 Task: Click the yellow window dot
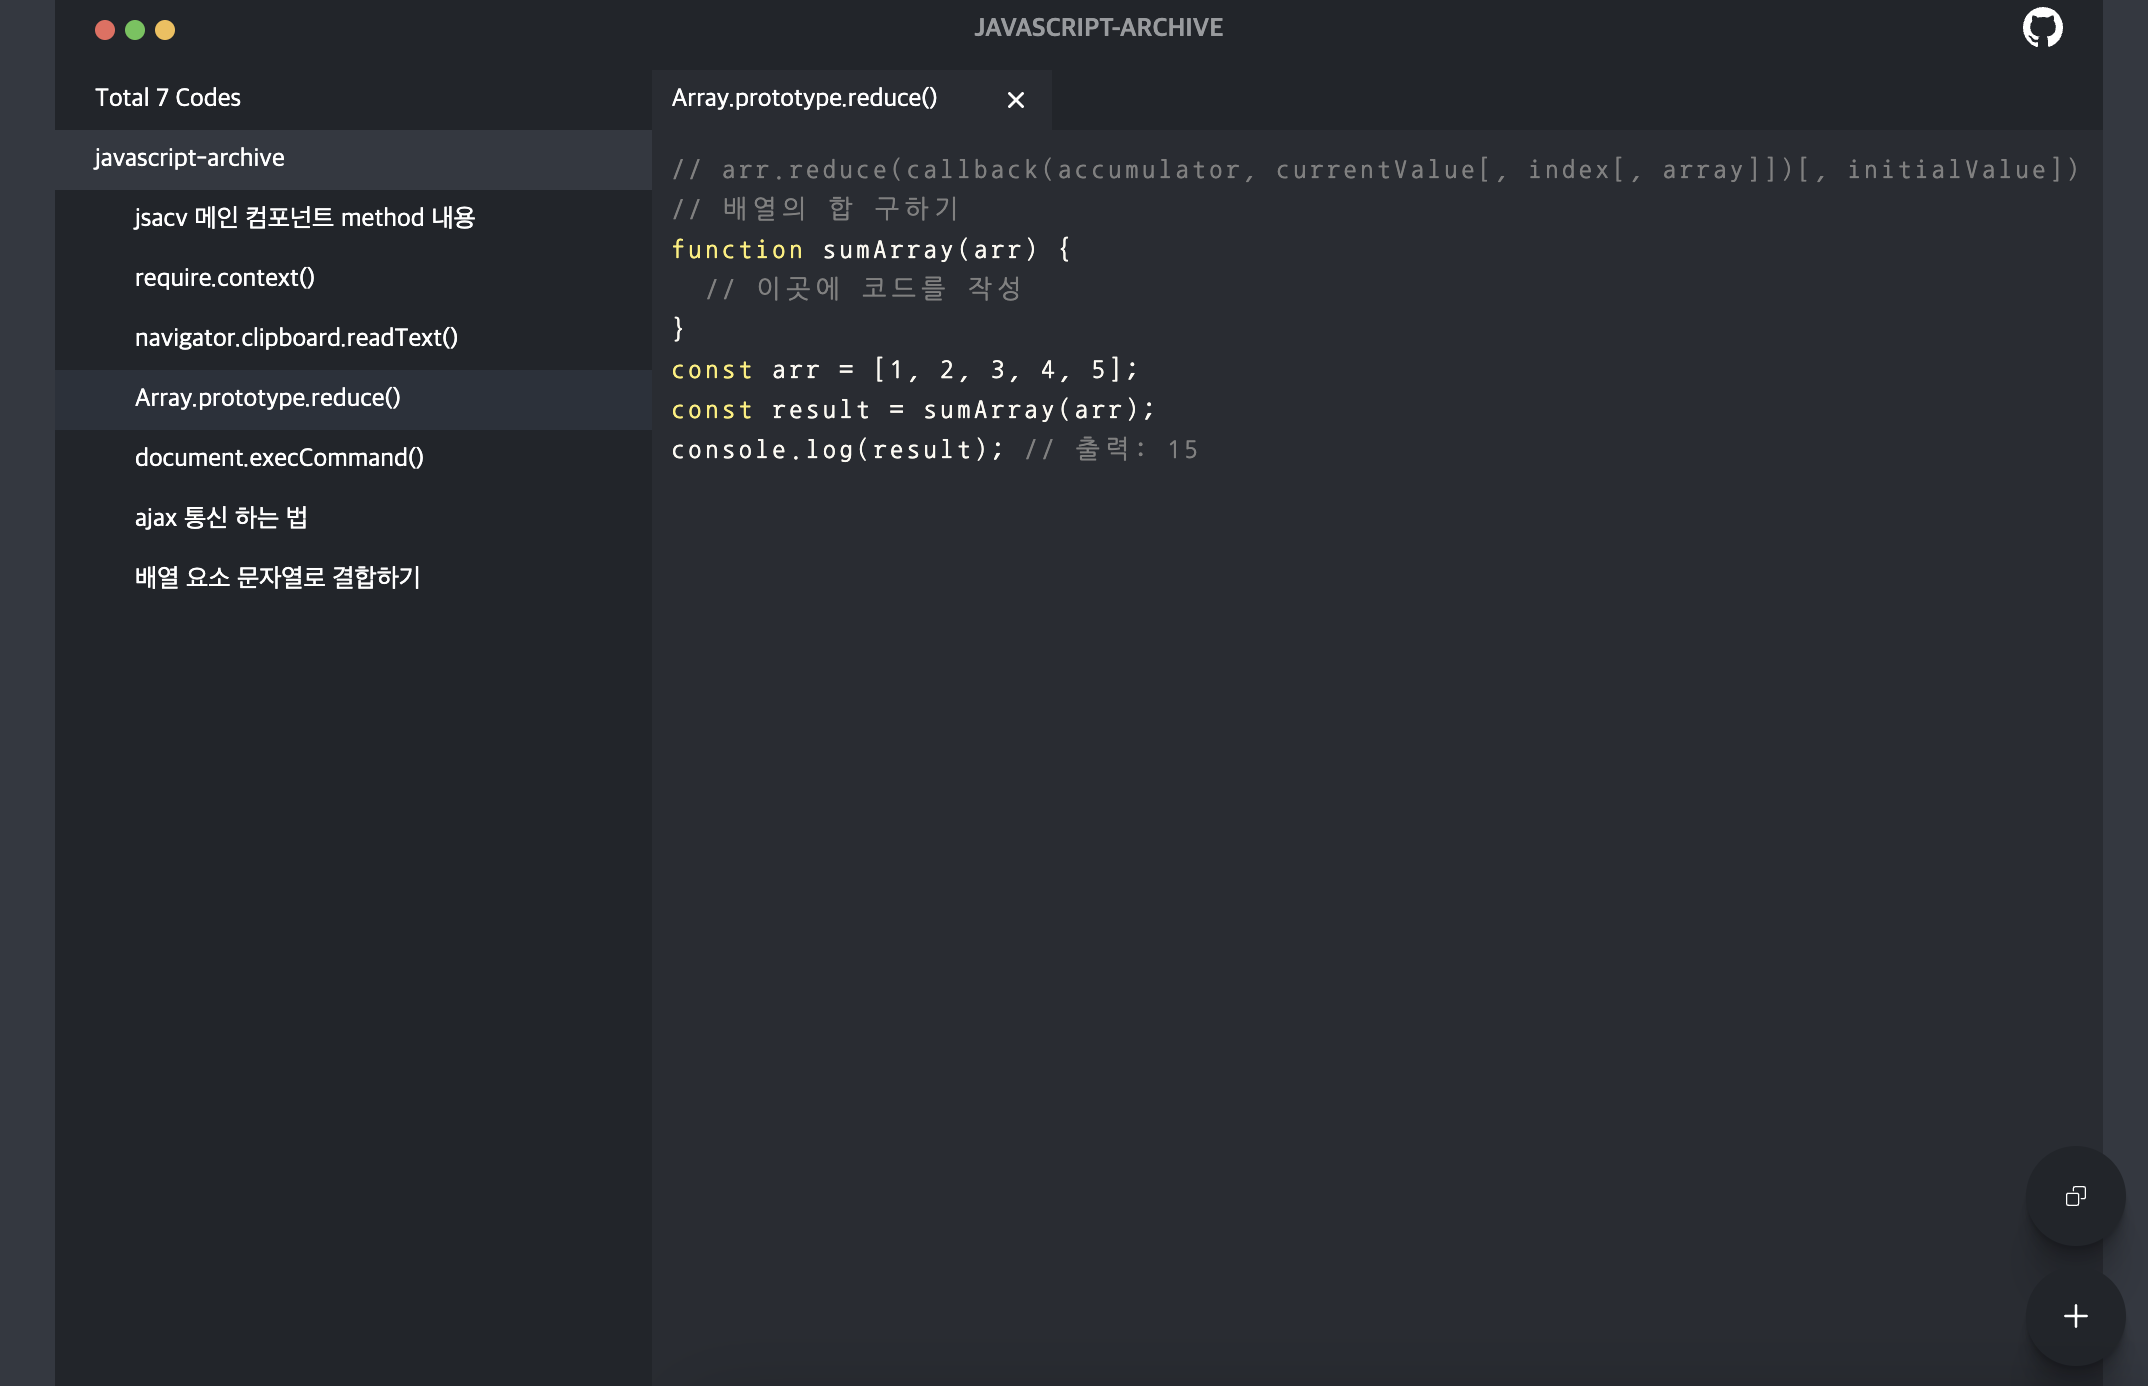pyautogui.click(x=165, y=30)
